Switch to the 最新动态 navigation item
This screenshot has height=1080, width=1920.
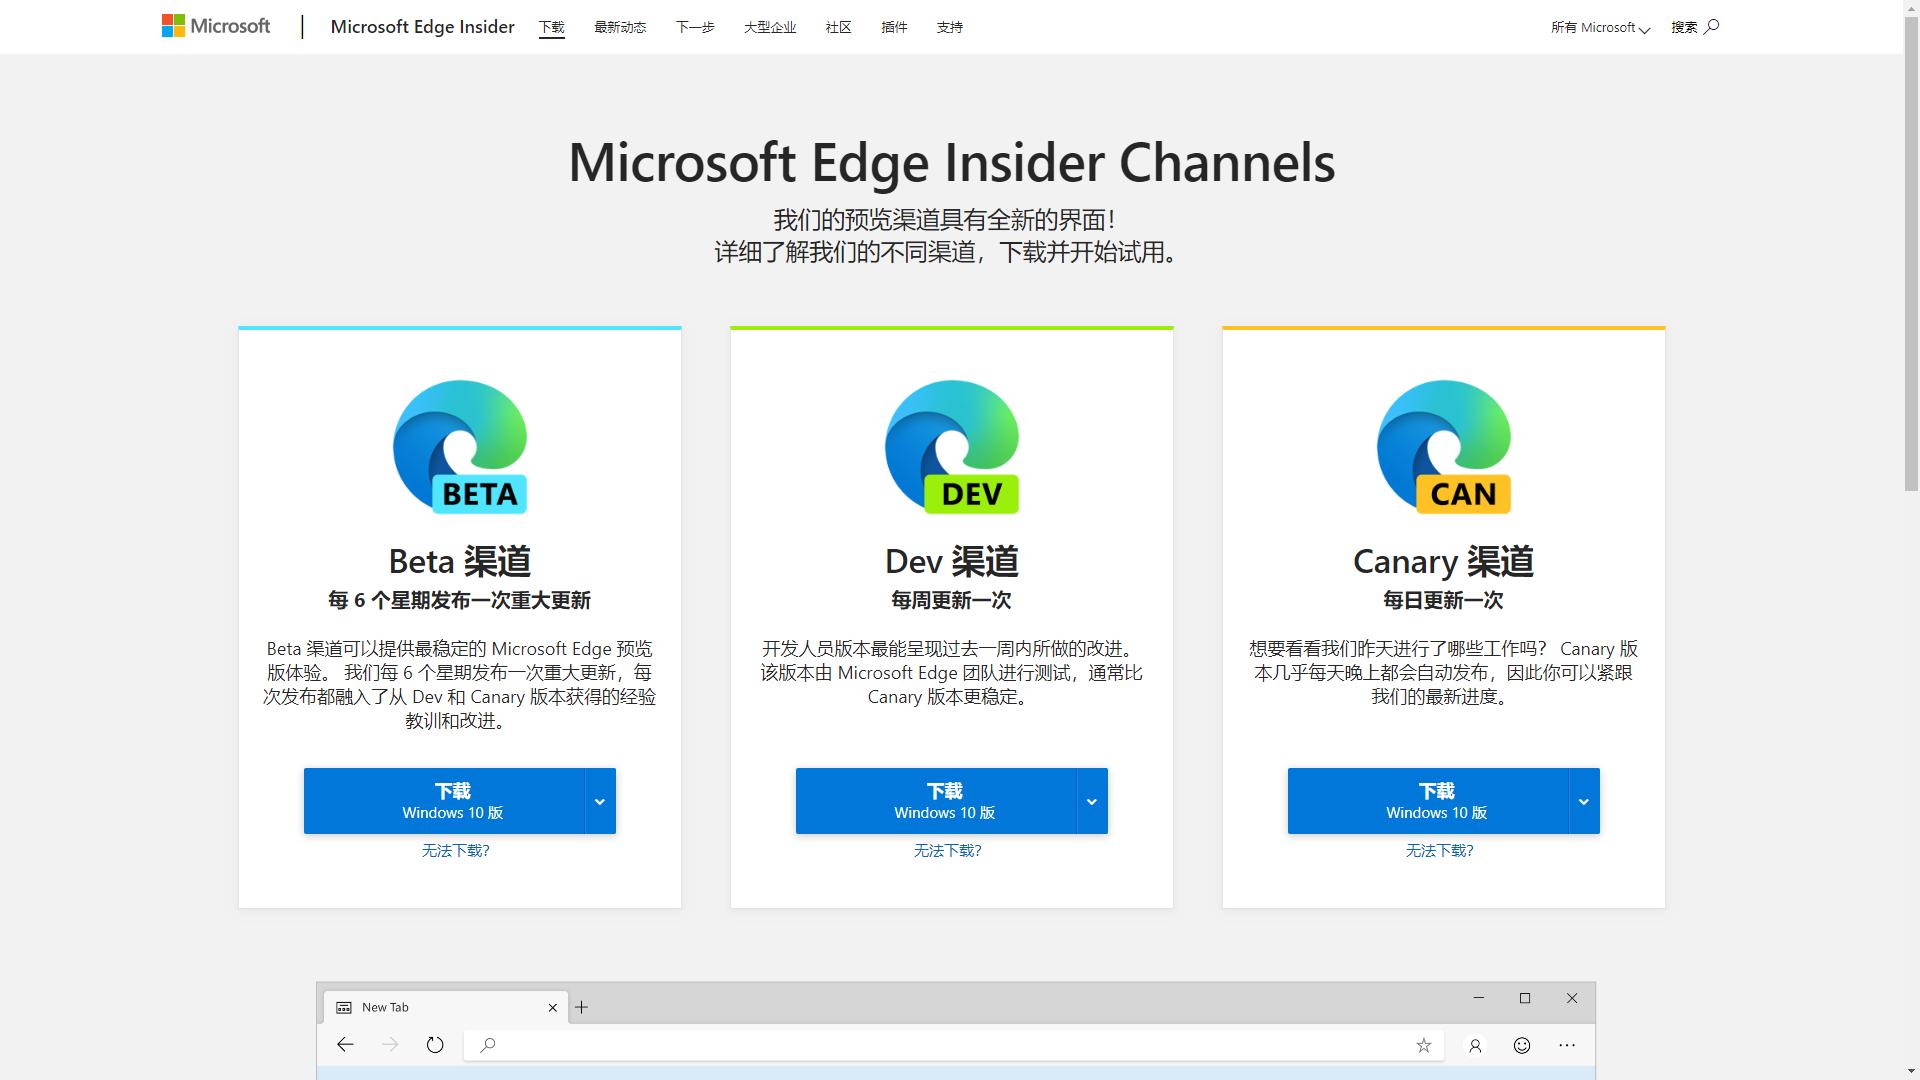click(x=620, y=27)
